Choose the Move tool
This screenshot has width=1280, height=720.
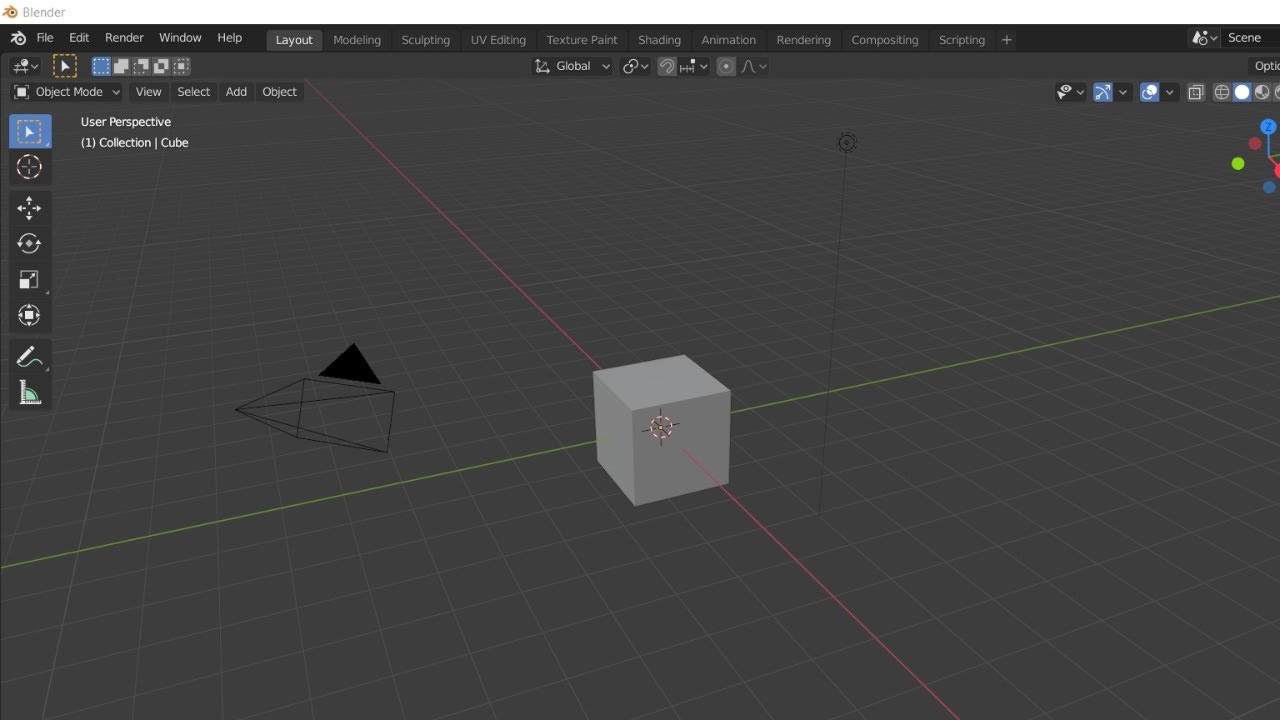pyautogui.click(x=29, y=208)
